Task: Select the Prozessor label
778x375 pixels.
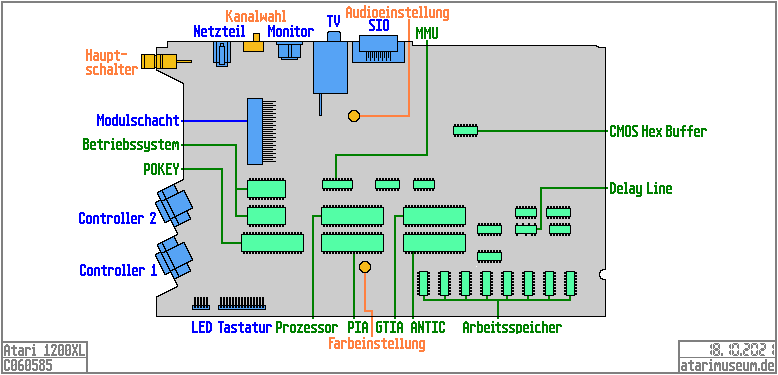Action: pyautogui.click(x=307, y=327)
